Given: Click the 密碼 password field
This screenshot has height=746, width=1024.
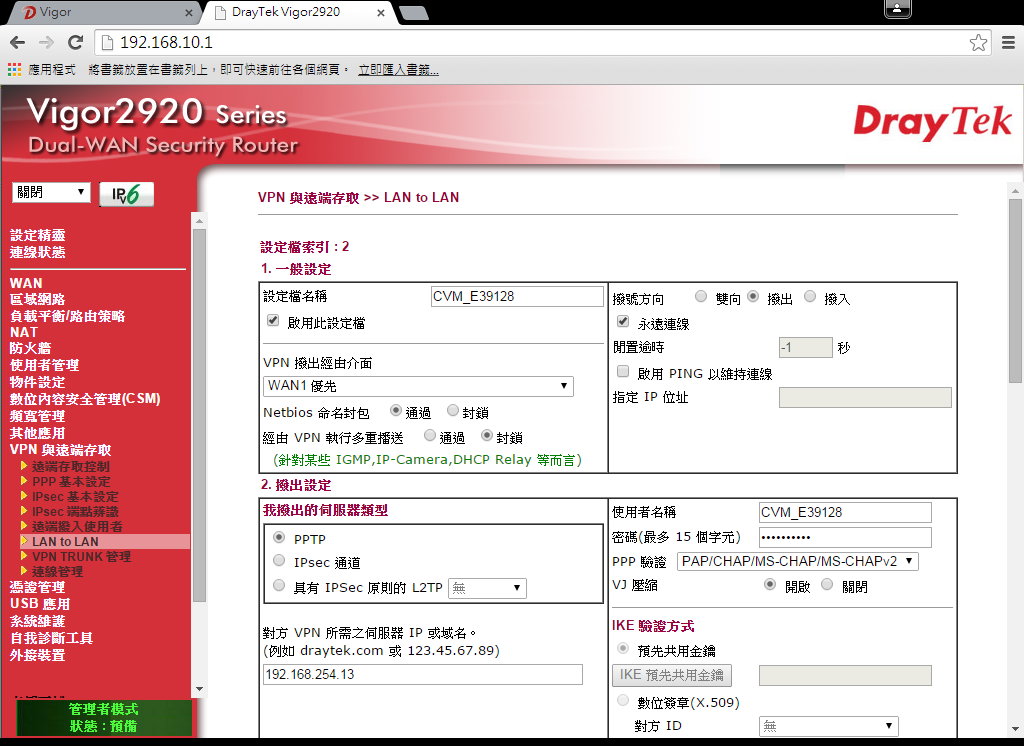Looking at the screenshot, I should coord(845,537).
